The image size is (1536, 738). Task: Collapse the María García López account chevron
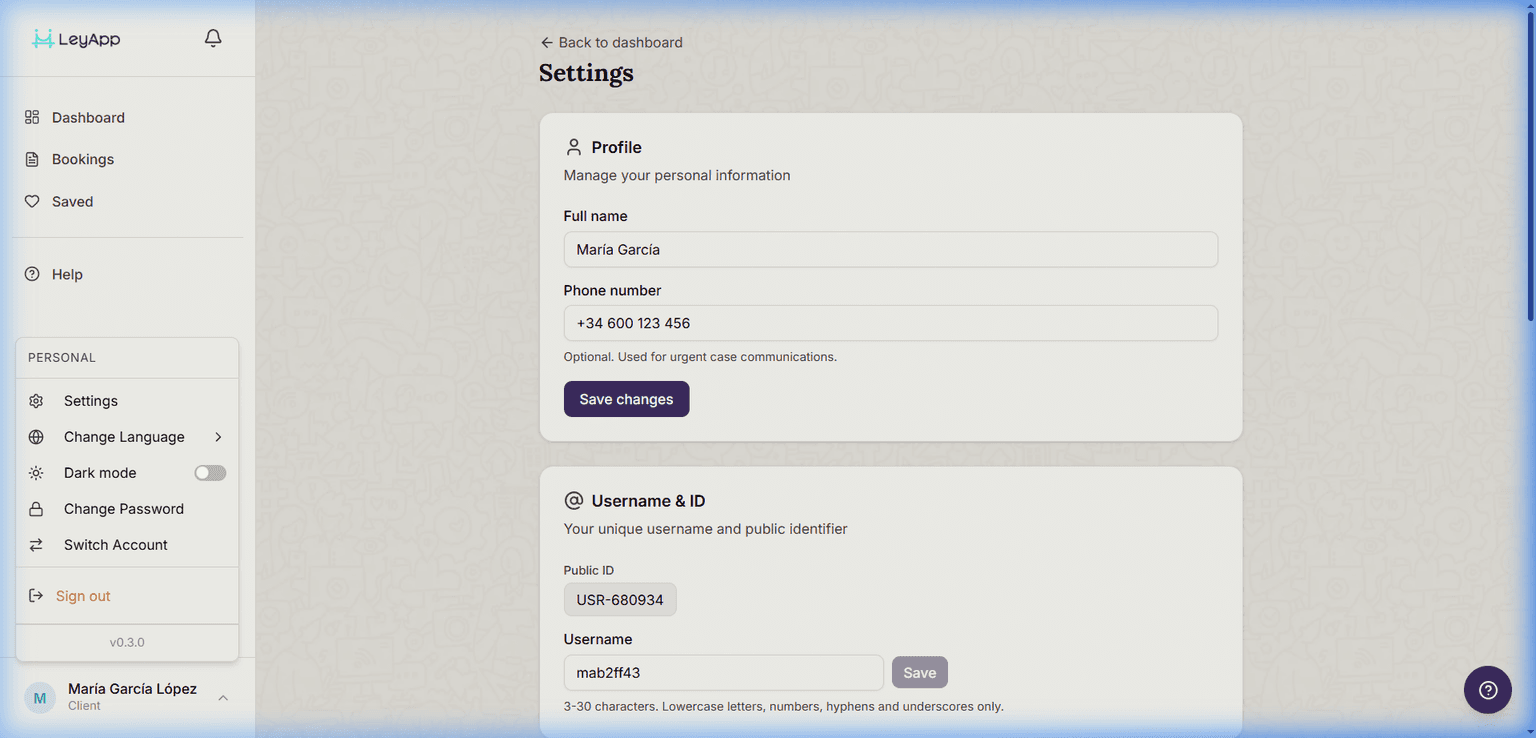pyautogui.click(x=222, y=697)
